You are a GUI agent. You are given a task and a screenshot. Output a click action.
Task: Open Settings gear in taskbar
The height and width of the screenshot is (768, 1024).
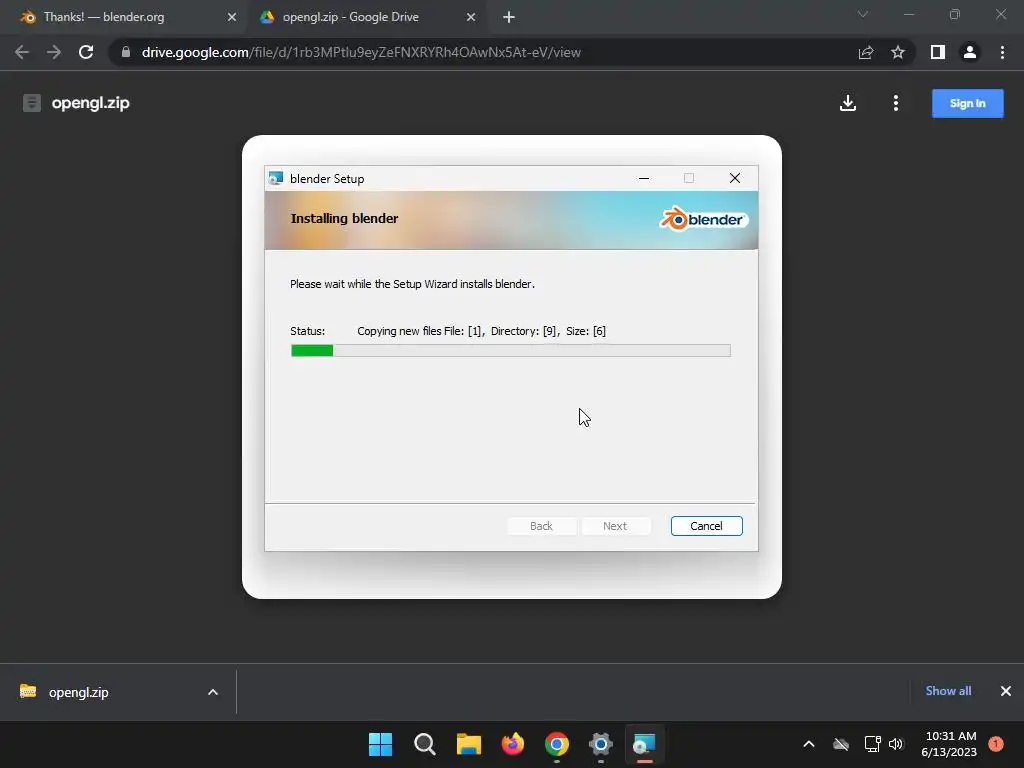point(600,744)
